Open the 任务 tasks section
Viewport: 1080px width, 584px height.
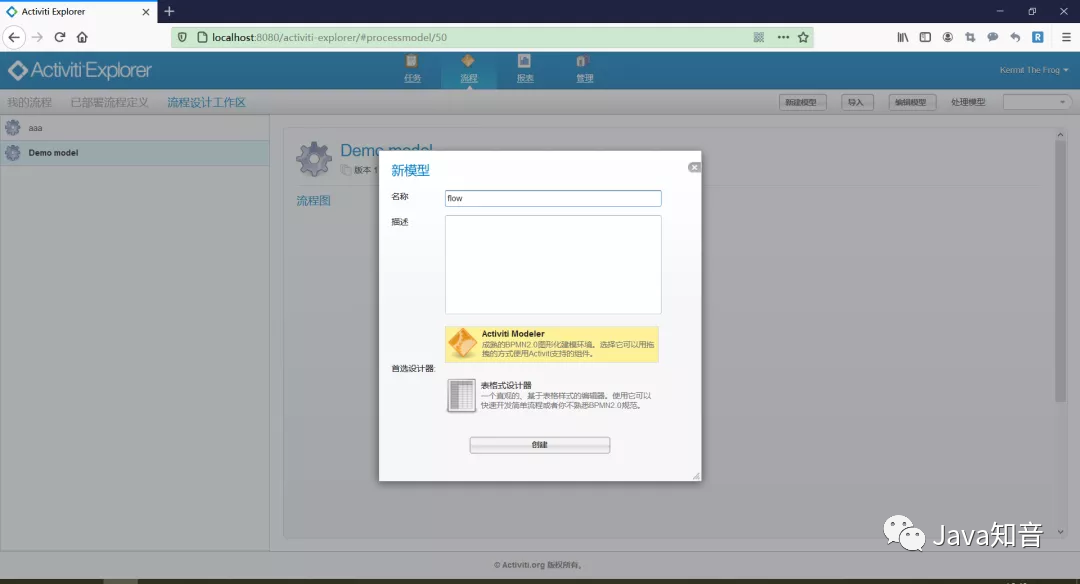pos(412,69)
